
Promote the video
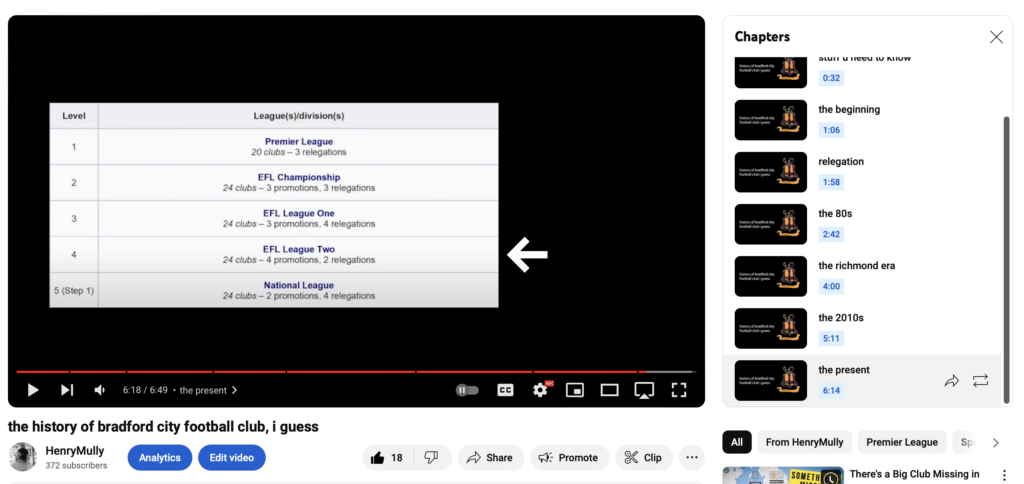[x=569, y=458]
